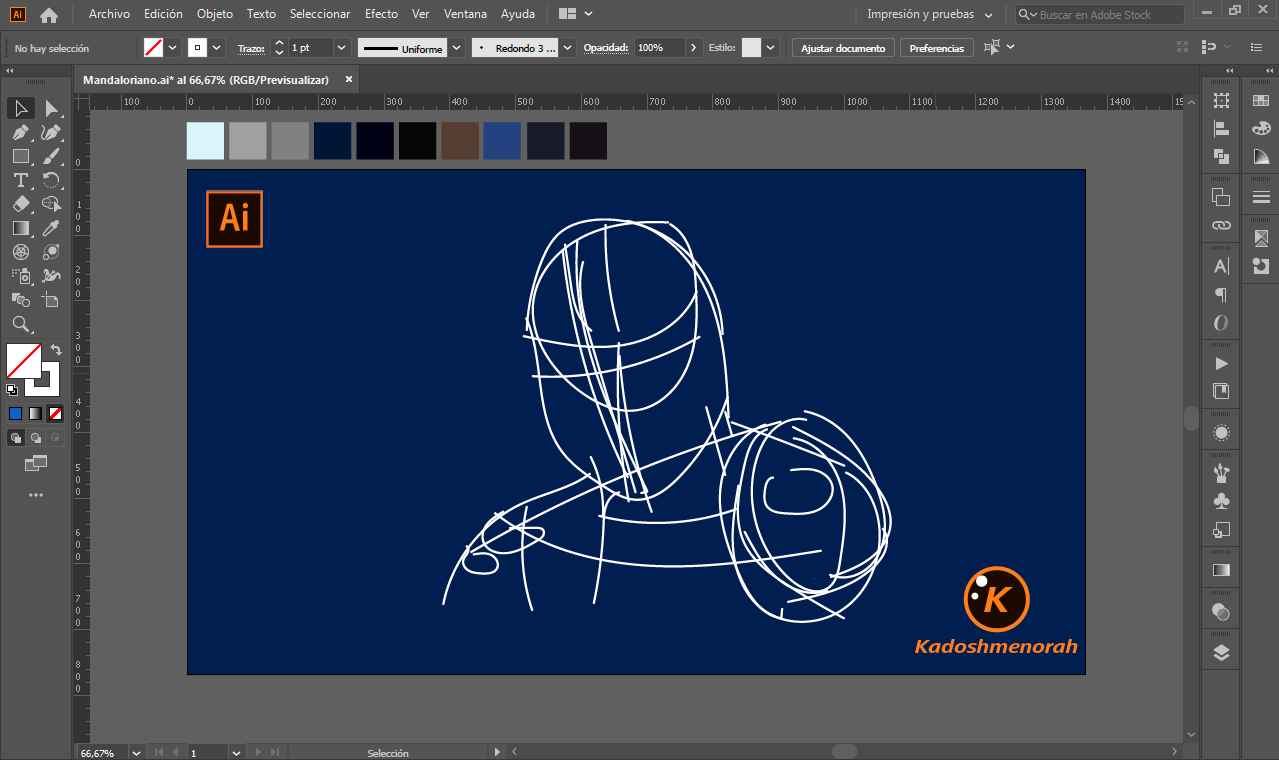Click the Preferencias button
The width and height of the screenshot is (1279, 760).
coord(937,48)
